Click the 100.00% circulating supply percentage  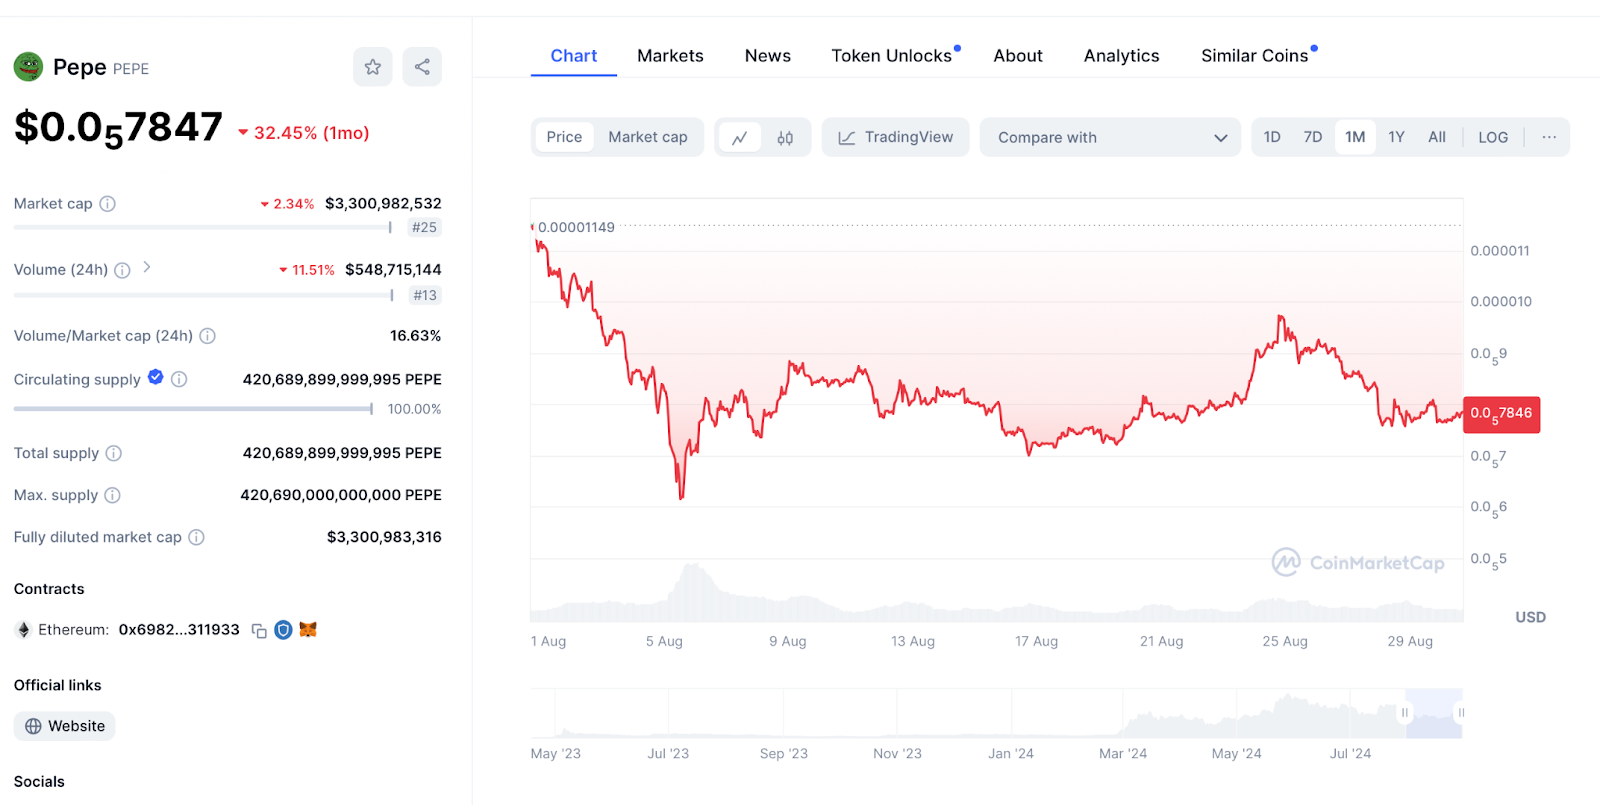pyautogui.click(x=414, y=409)
